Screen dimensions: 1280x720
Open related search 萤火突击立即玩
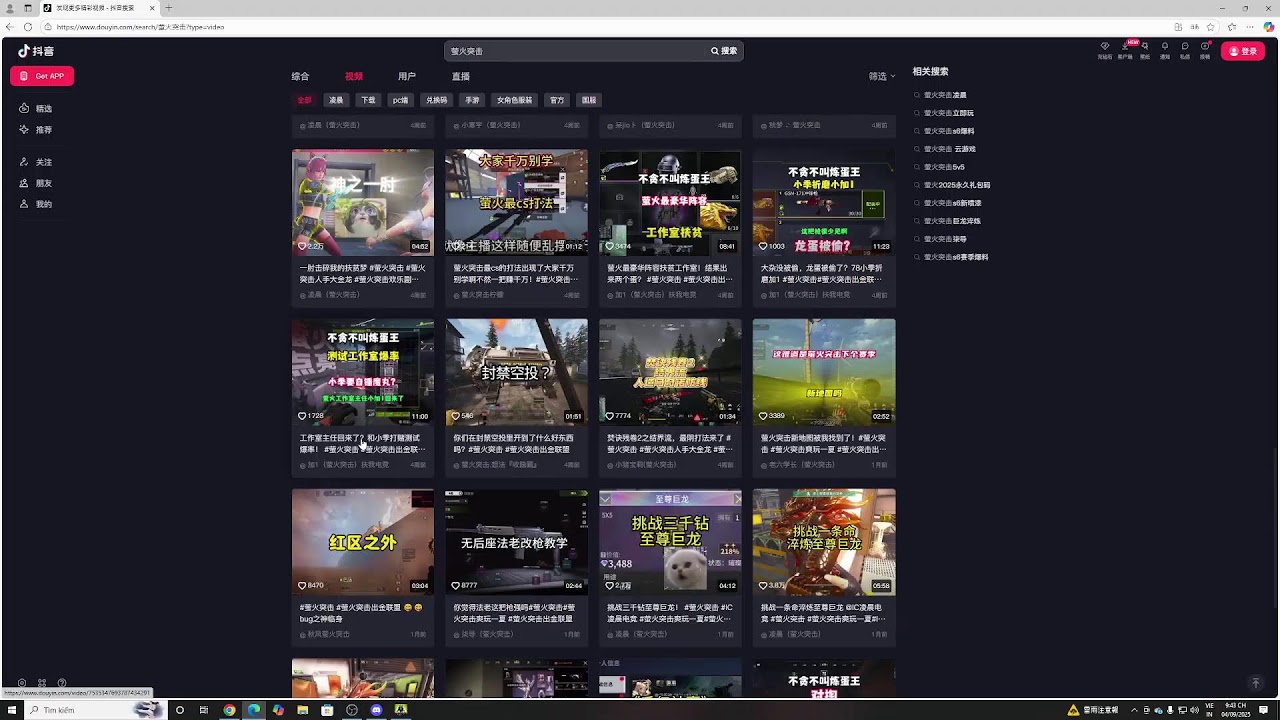[948, 113]
